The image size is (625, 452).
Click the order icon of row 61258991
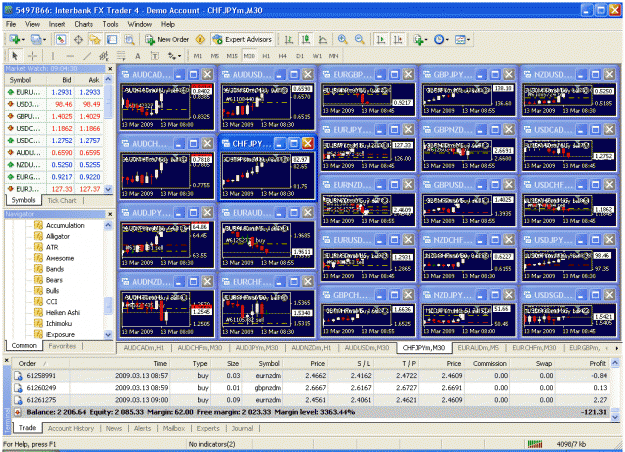click(x=18, y=376)
